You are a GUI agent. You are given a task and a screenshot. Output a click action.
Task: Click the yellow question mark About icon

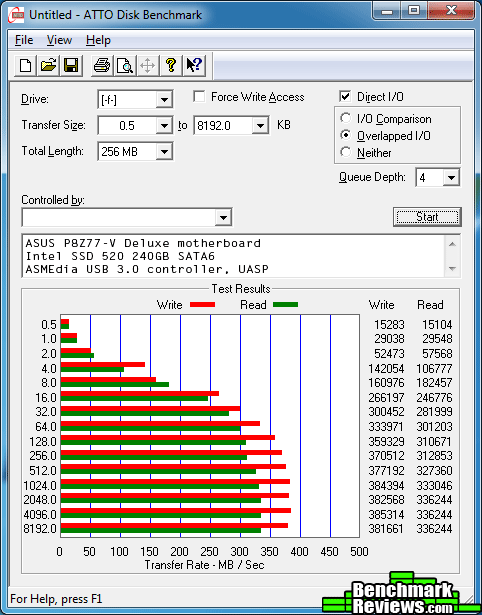pyautogui.click(x=171, y=65)
